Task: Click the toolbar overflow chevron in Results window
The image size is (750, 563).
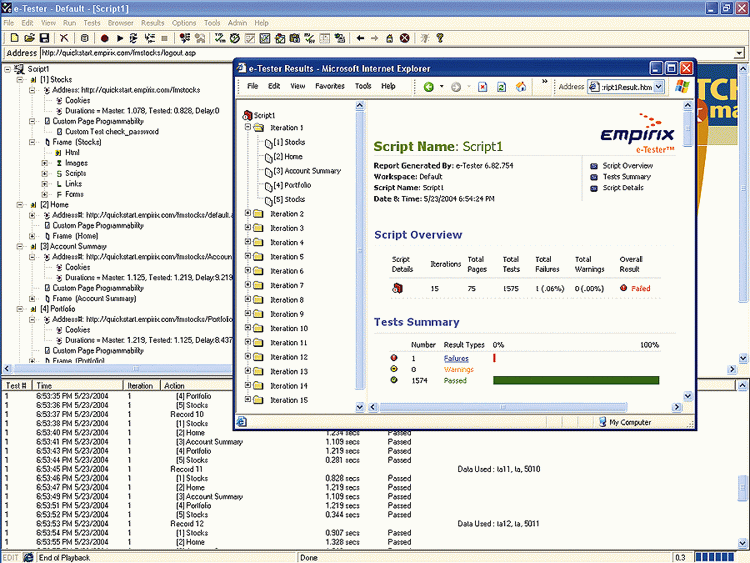Action: tap(544, 82)
